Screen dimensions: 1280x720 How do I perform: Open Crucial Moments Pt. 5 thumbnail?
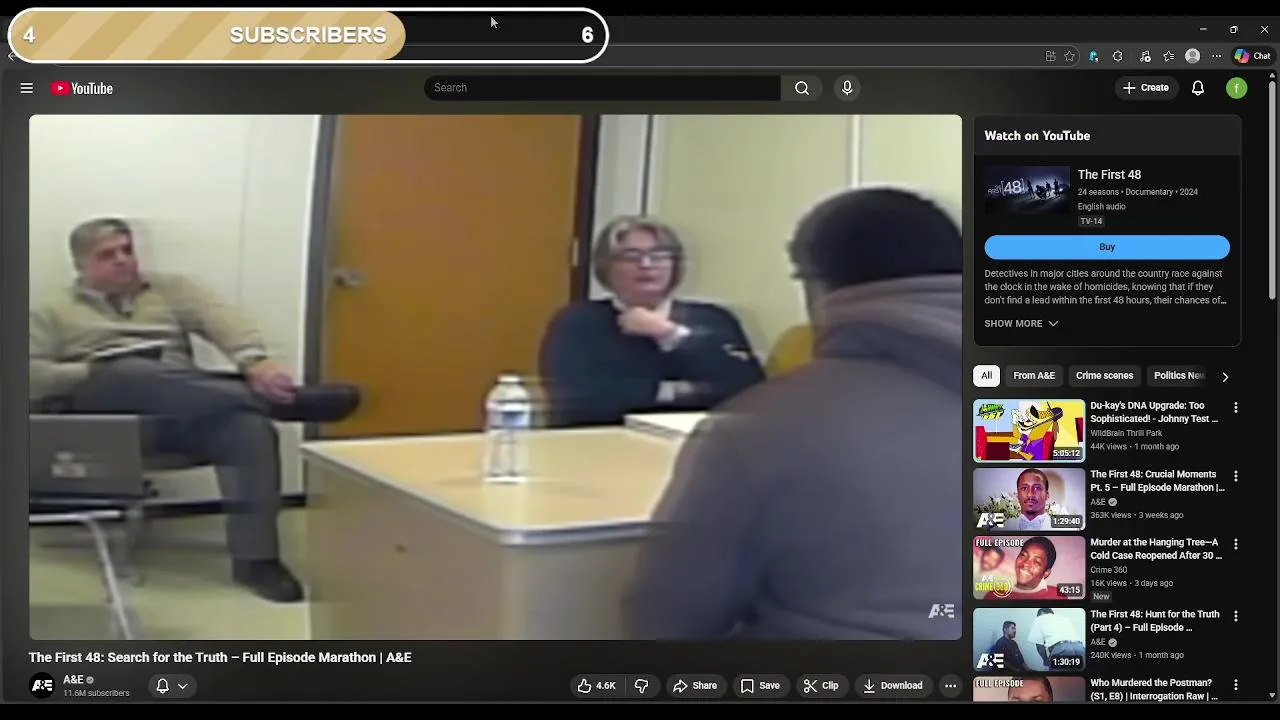[x=1029, y=499]
